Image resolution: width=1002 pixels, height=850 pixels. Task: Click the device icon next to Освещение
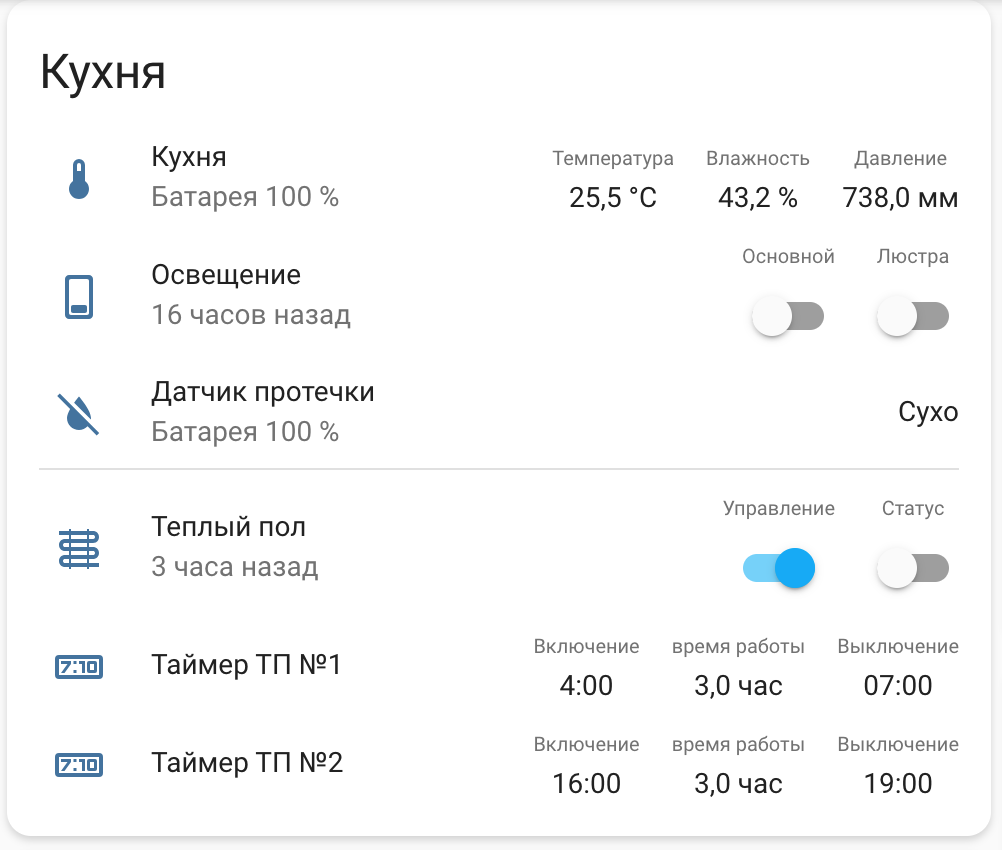tap(77, 297)
